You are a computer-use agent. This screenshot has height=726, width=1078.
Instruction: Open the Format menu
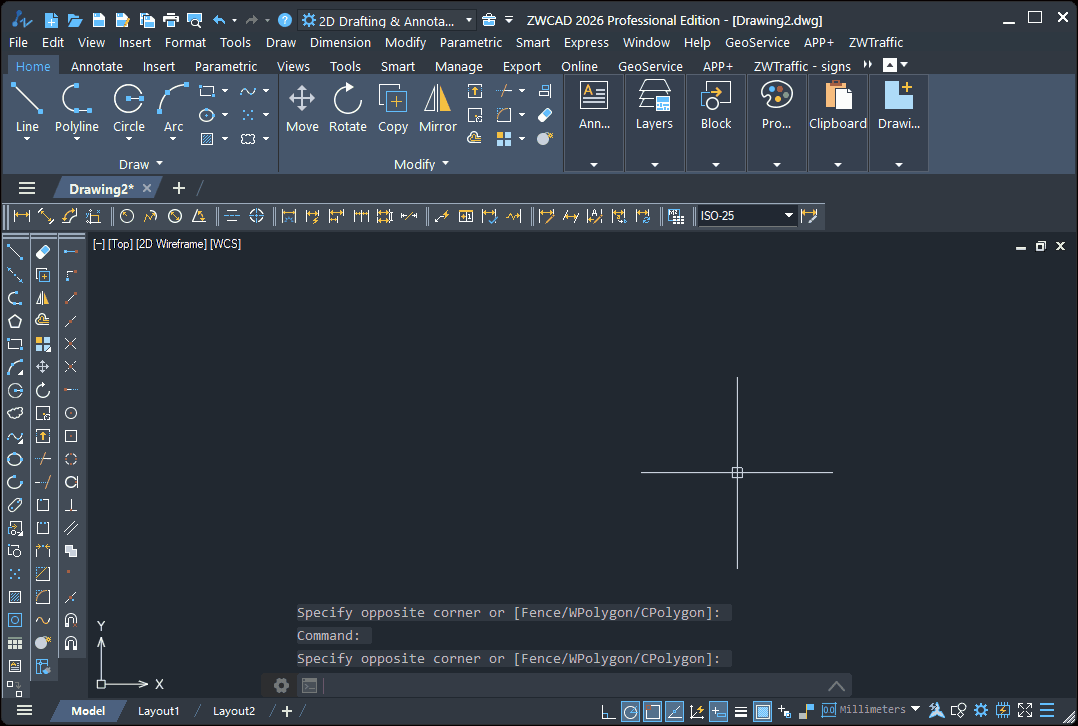coord(185,43)
